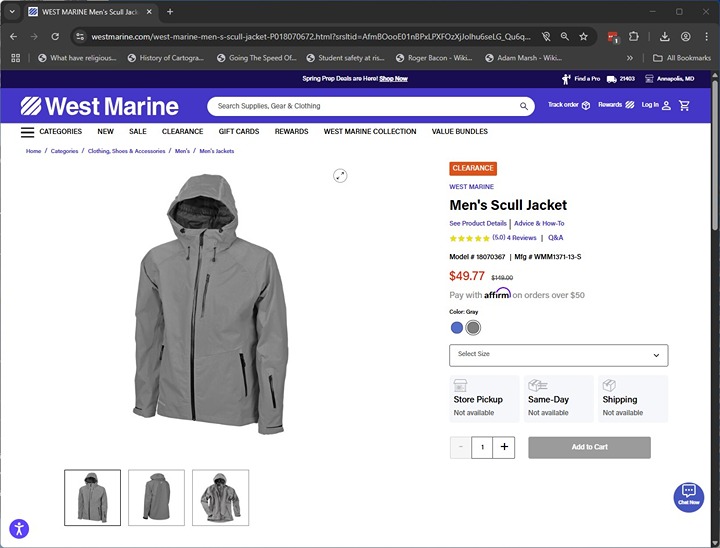Select the blue color swatch

click(456, 328)
